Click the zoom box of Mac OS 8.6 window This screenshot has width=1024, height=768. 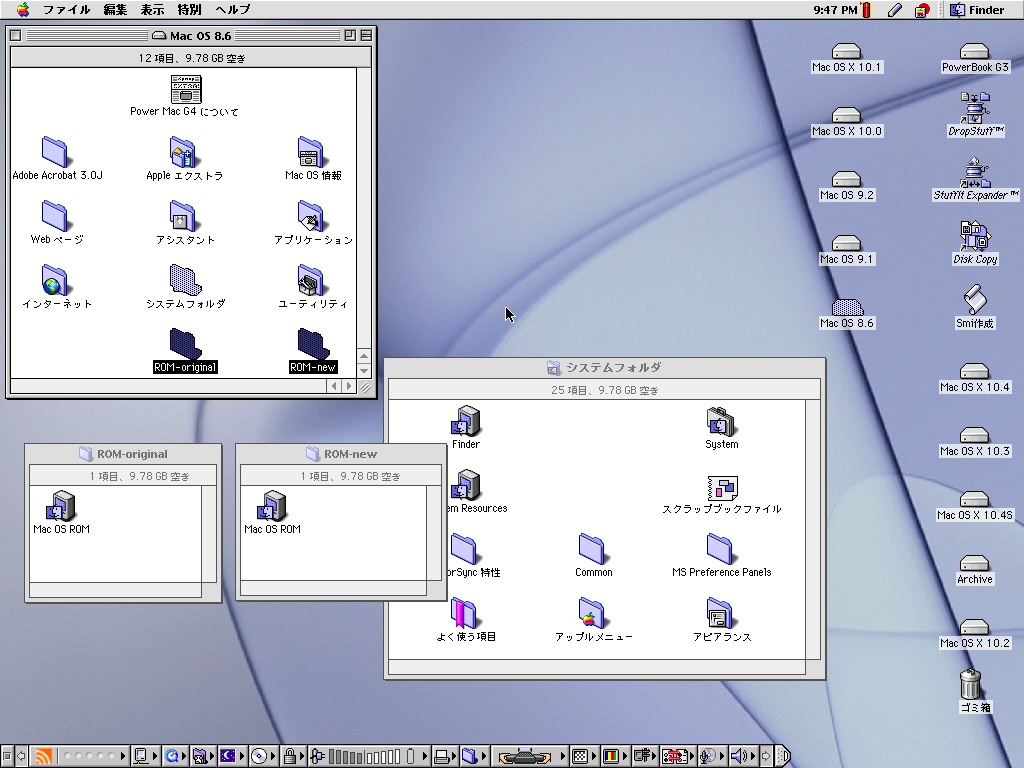tap(350, 35)
